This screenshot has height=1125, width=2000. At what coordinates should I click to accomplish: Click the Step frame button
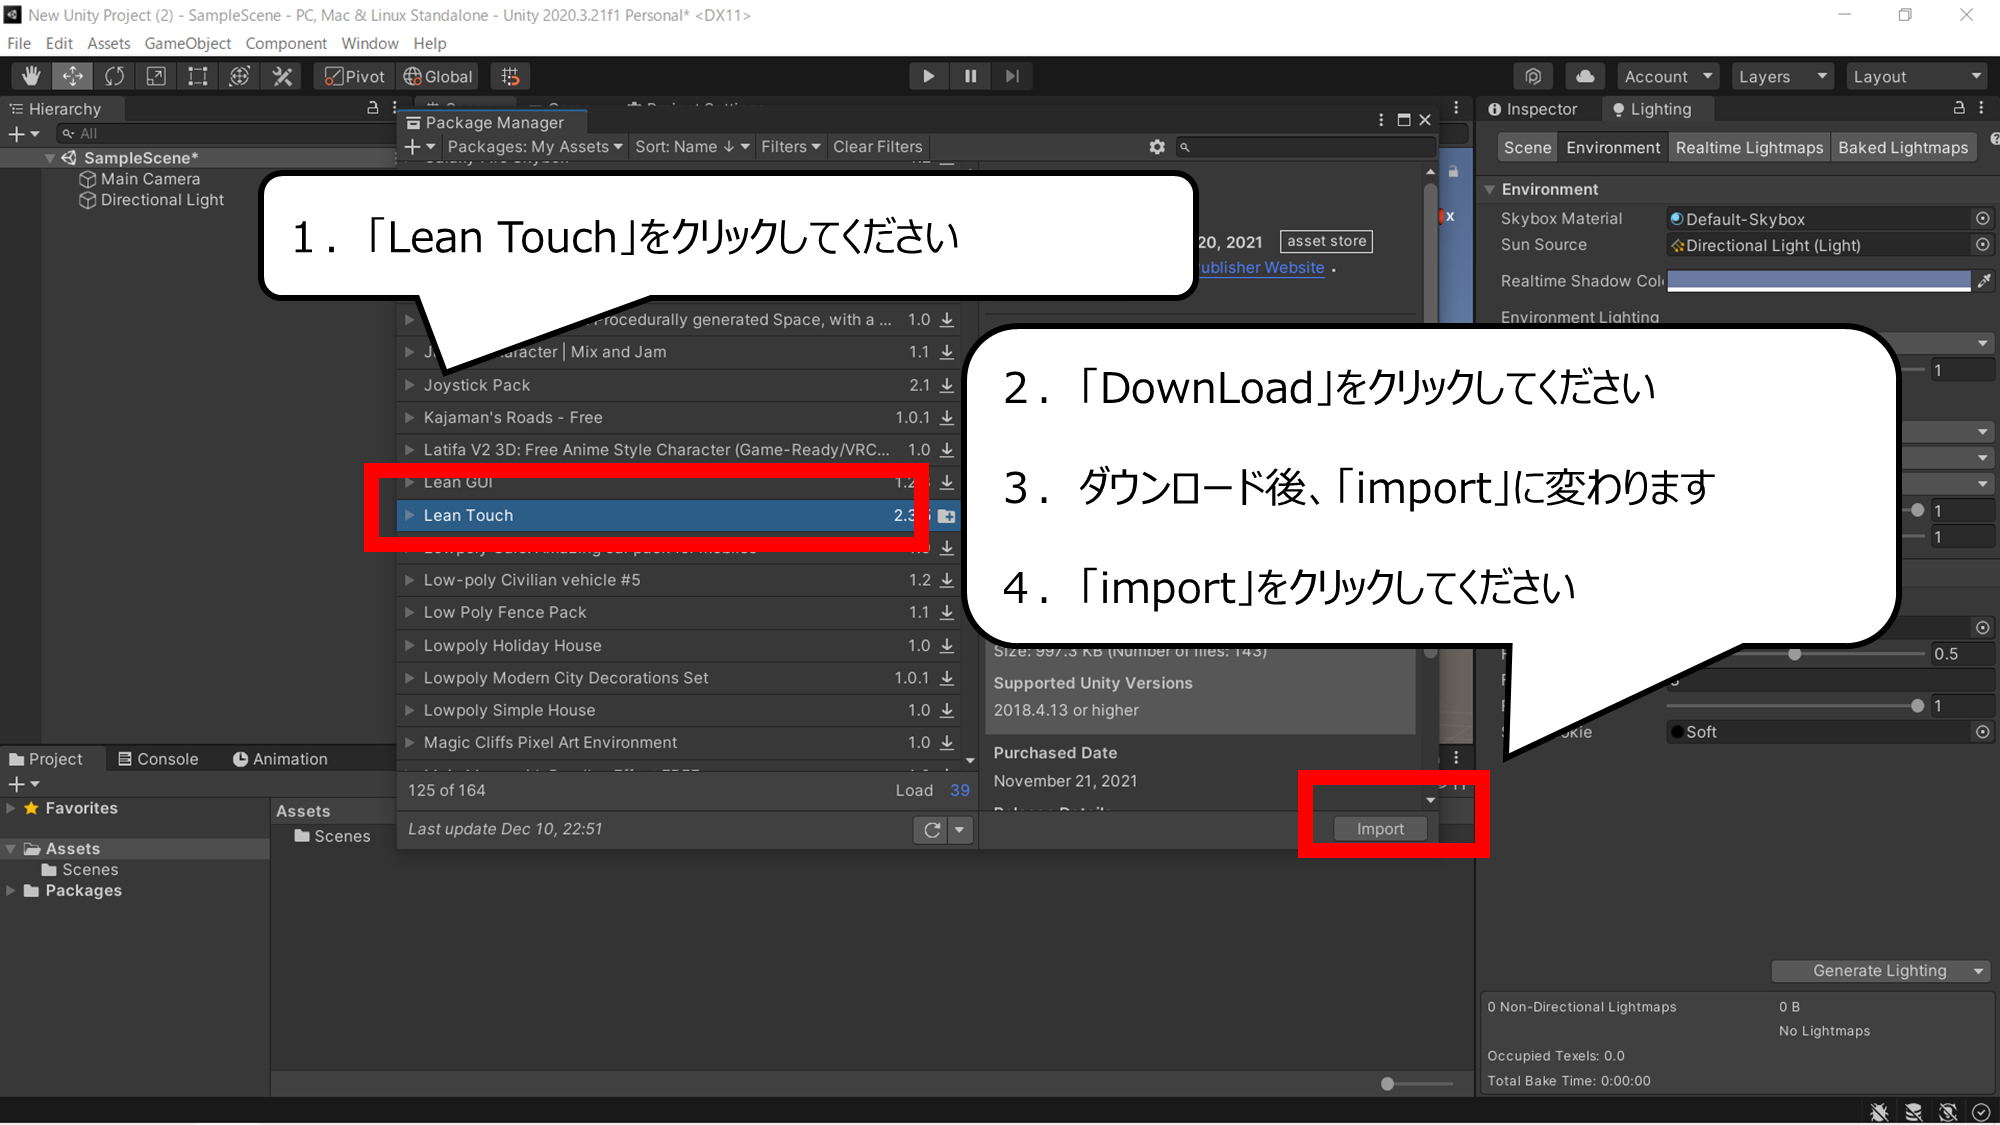point(1012,76)
